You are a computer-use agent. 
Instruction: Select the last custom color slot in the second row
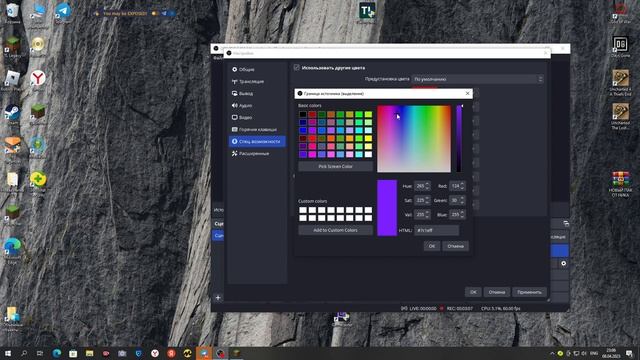pos(368,218)
